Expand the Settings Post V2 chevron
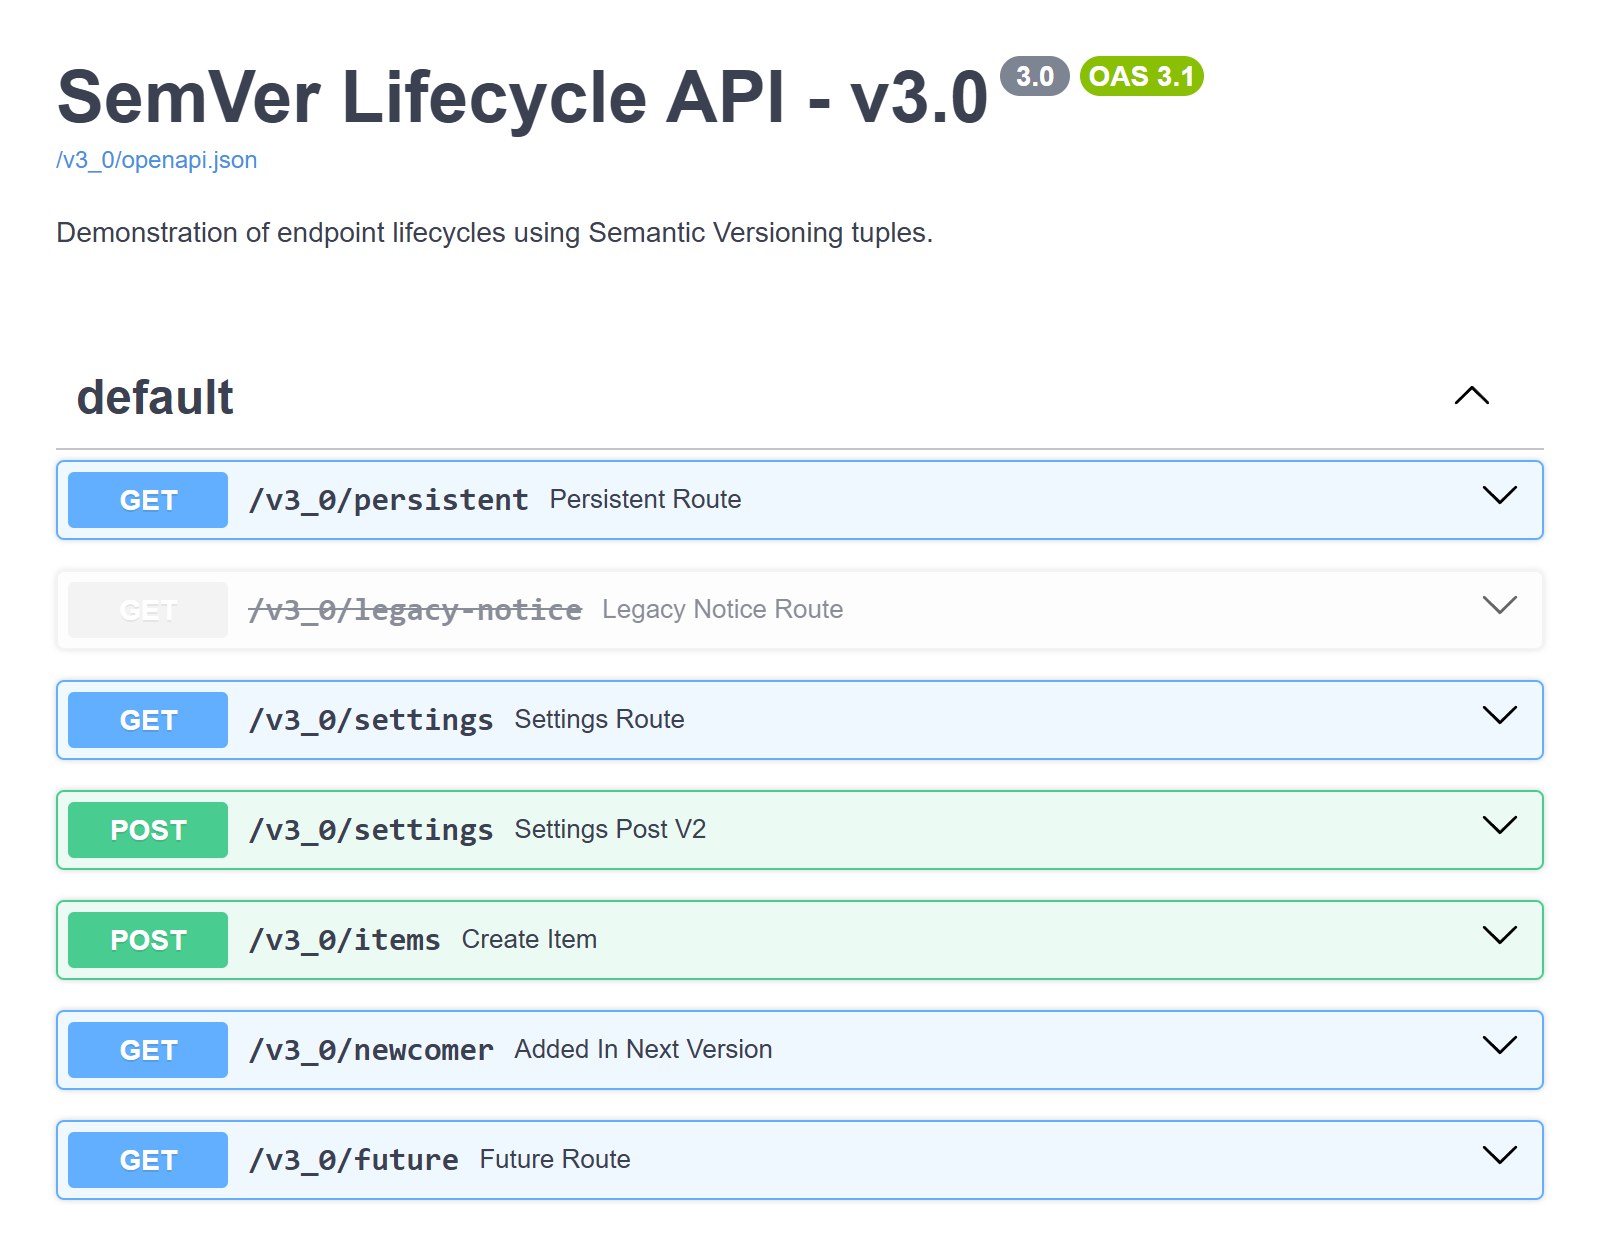 click(x=1499, y=826)
